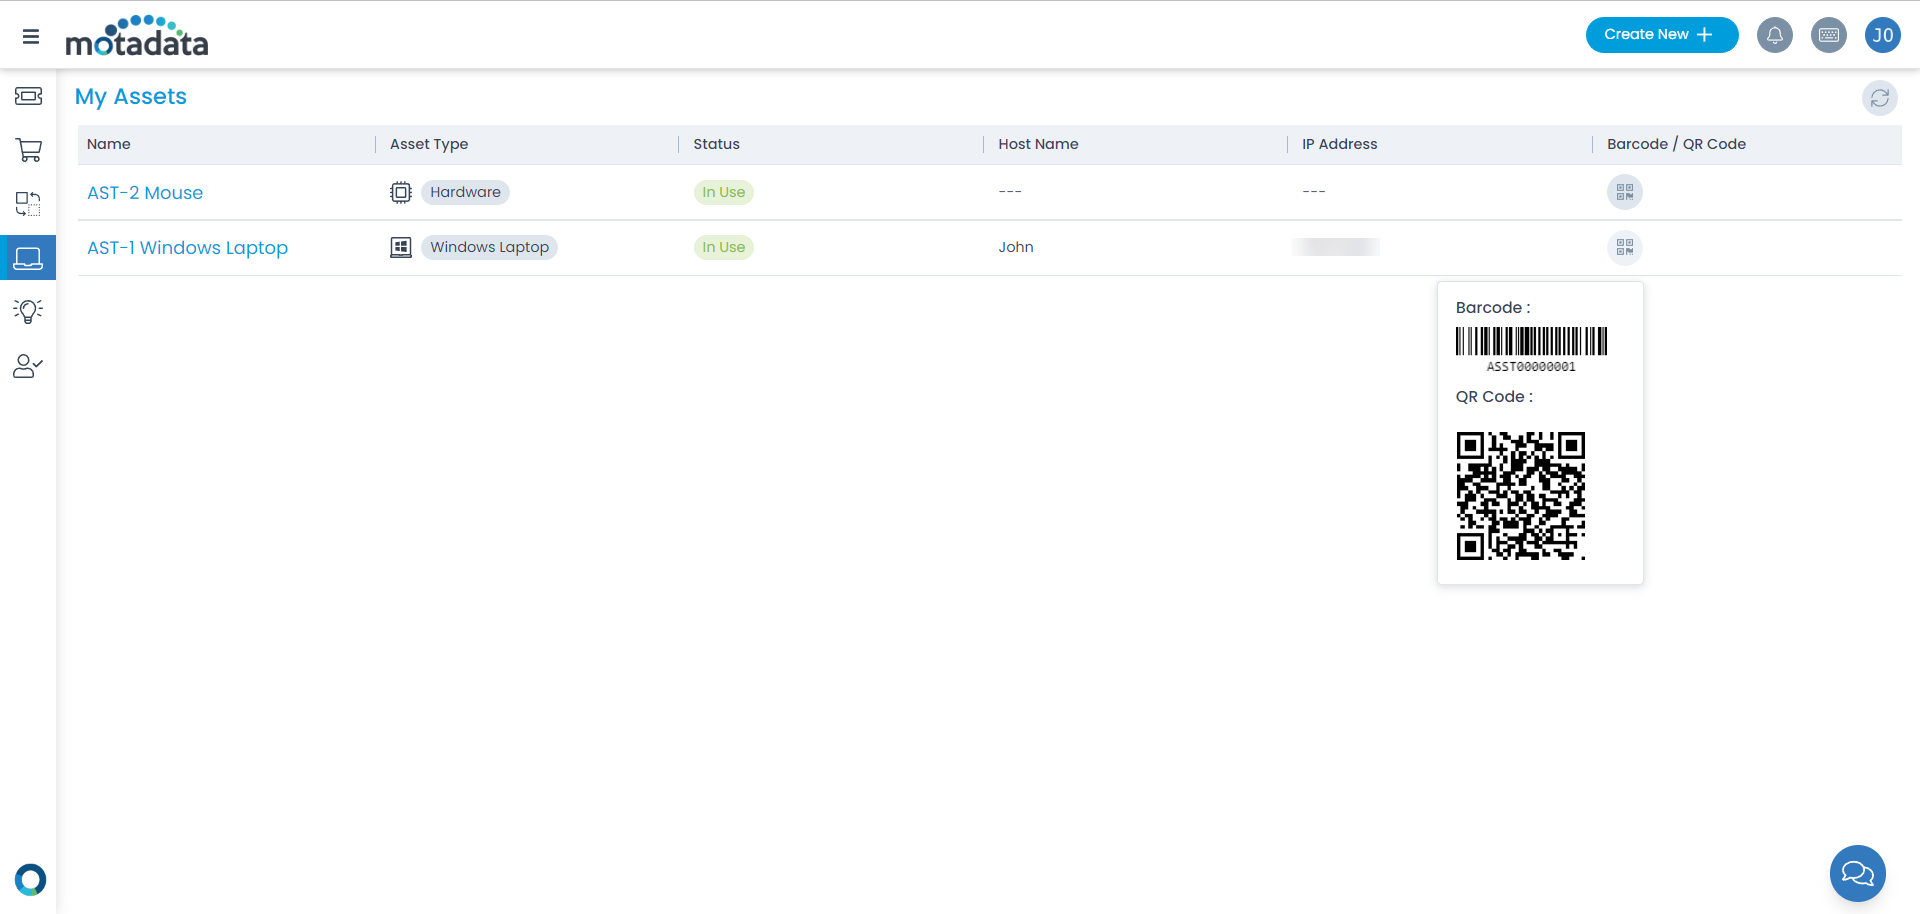The width and height of the screenshot is (1920, 914).
Task: Click the blurred IP address cell
Action: point(1336,247)
